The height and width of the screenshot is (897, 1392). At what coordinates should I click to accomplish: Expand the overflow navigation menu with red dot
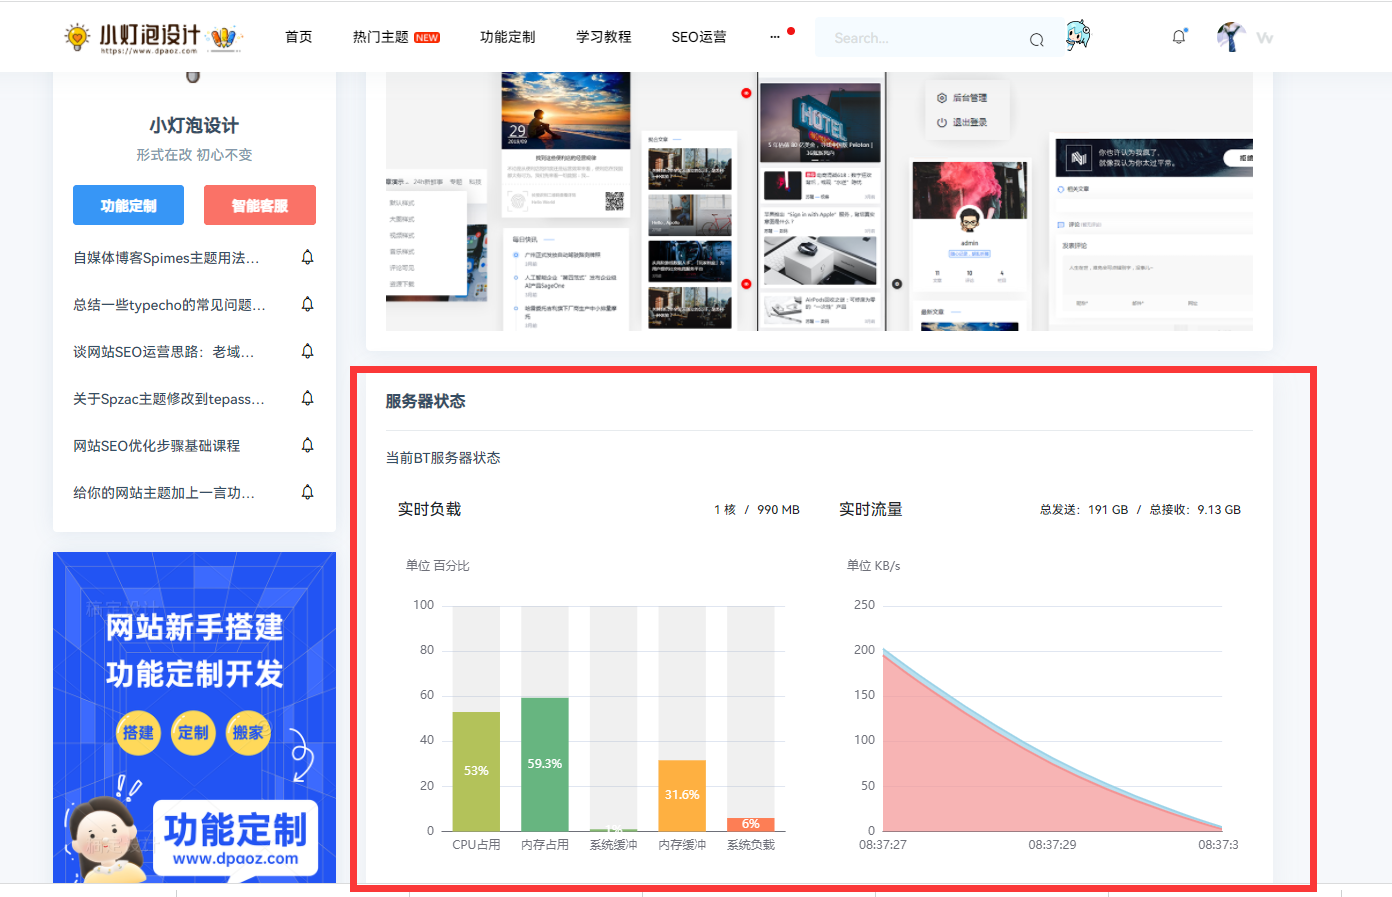[777, 37]
